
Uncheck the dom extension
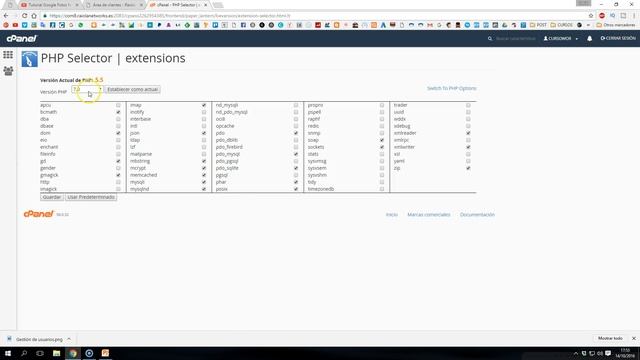[118, 133]
